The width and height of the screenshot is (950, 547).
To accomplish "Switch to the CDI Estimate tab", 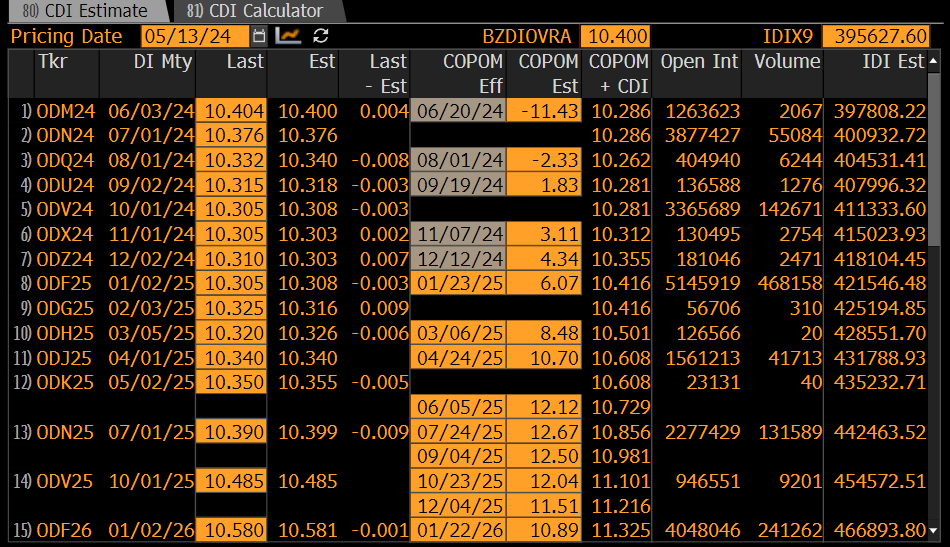I will 88,11.
